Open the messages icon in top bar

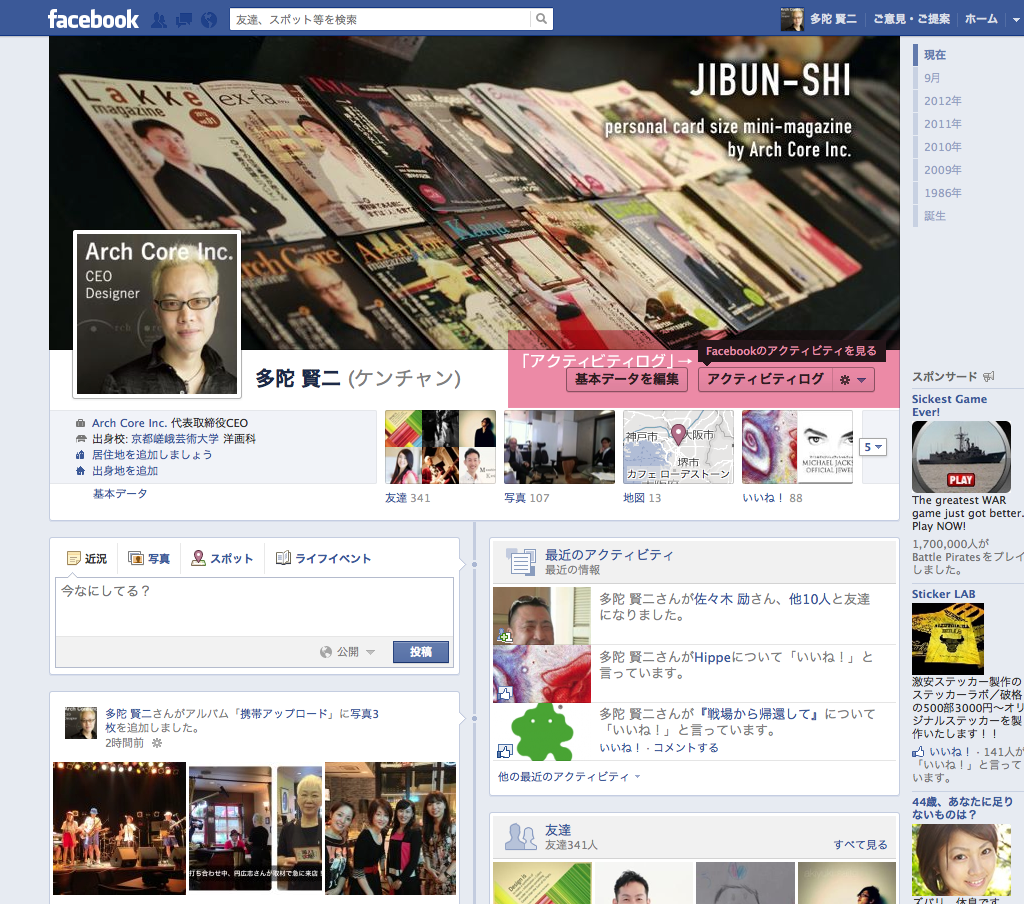[184, 20]
